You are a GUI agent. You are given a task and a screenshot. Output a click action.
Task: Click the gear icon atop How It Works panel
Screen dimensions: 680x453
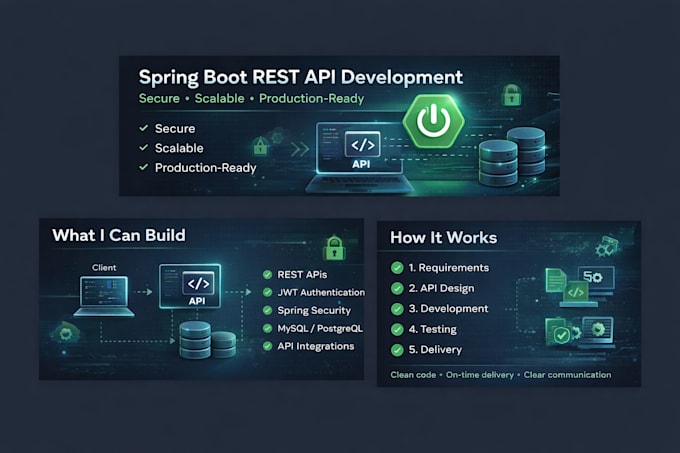coord(607,247)
